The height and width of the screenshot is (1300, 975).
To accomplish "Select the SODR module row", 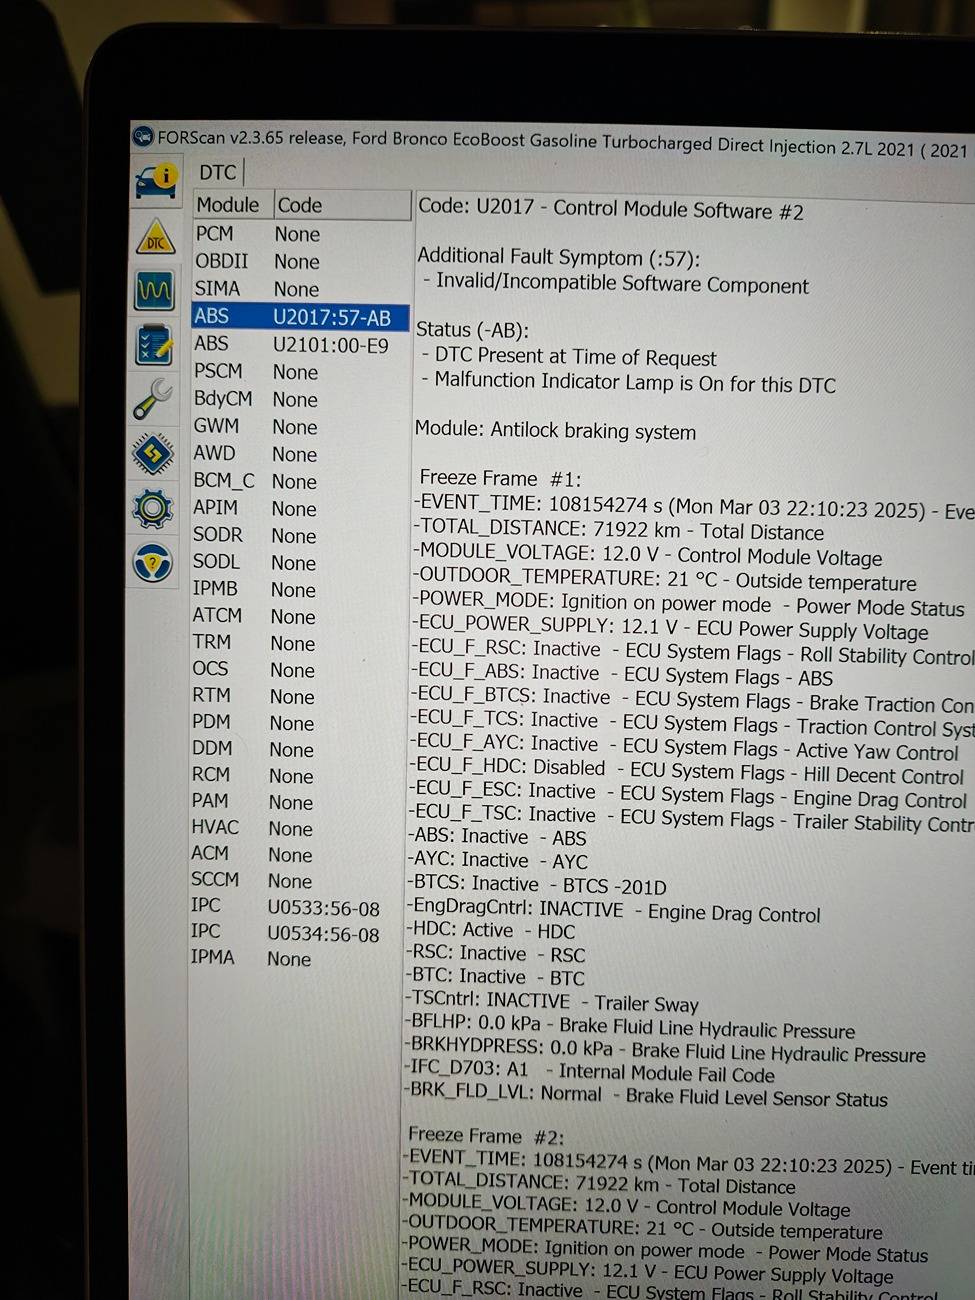I will tap(299, 535).
